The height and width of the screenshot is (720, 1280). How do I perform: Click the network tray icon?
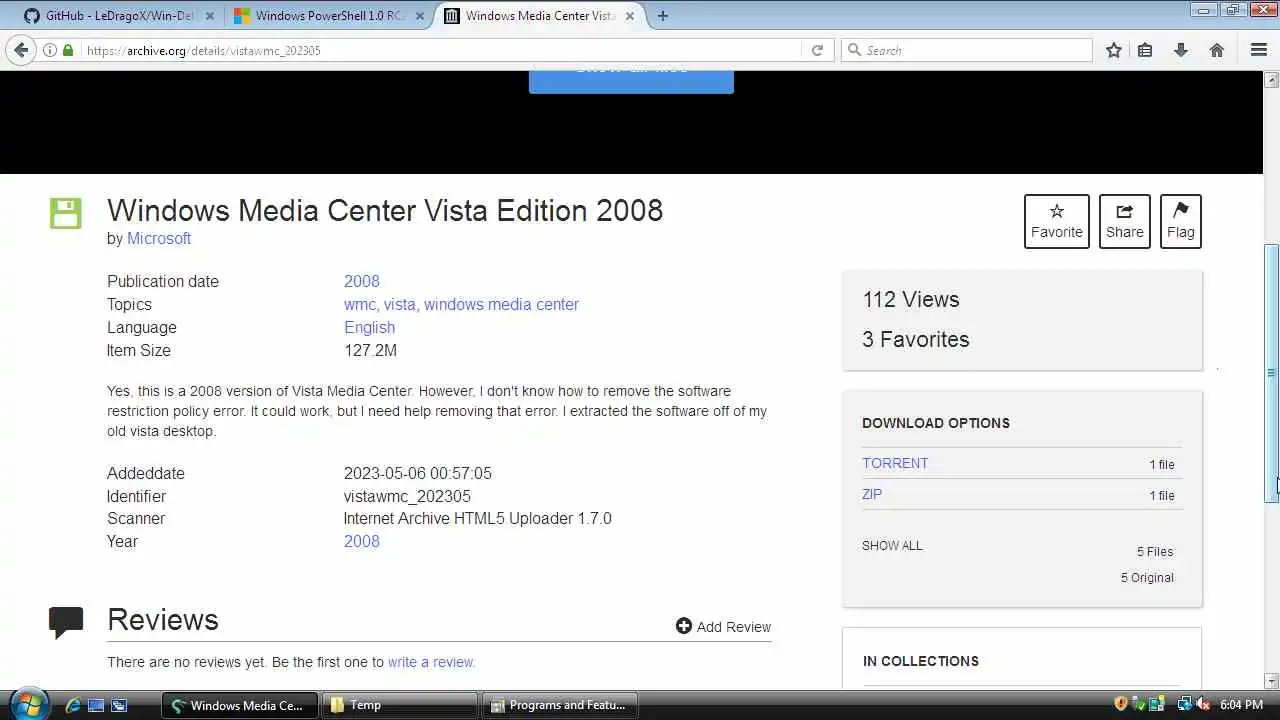pos(1184,704)
